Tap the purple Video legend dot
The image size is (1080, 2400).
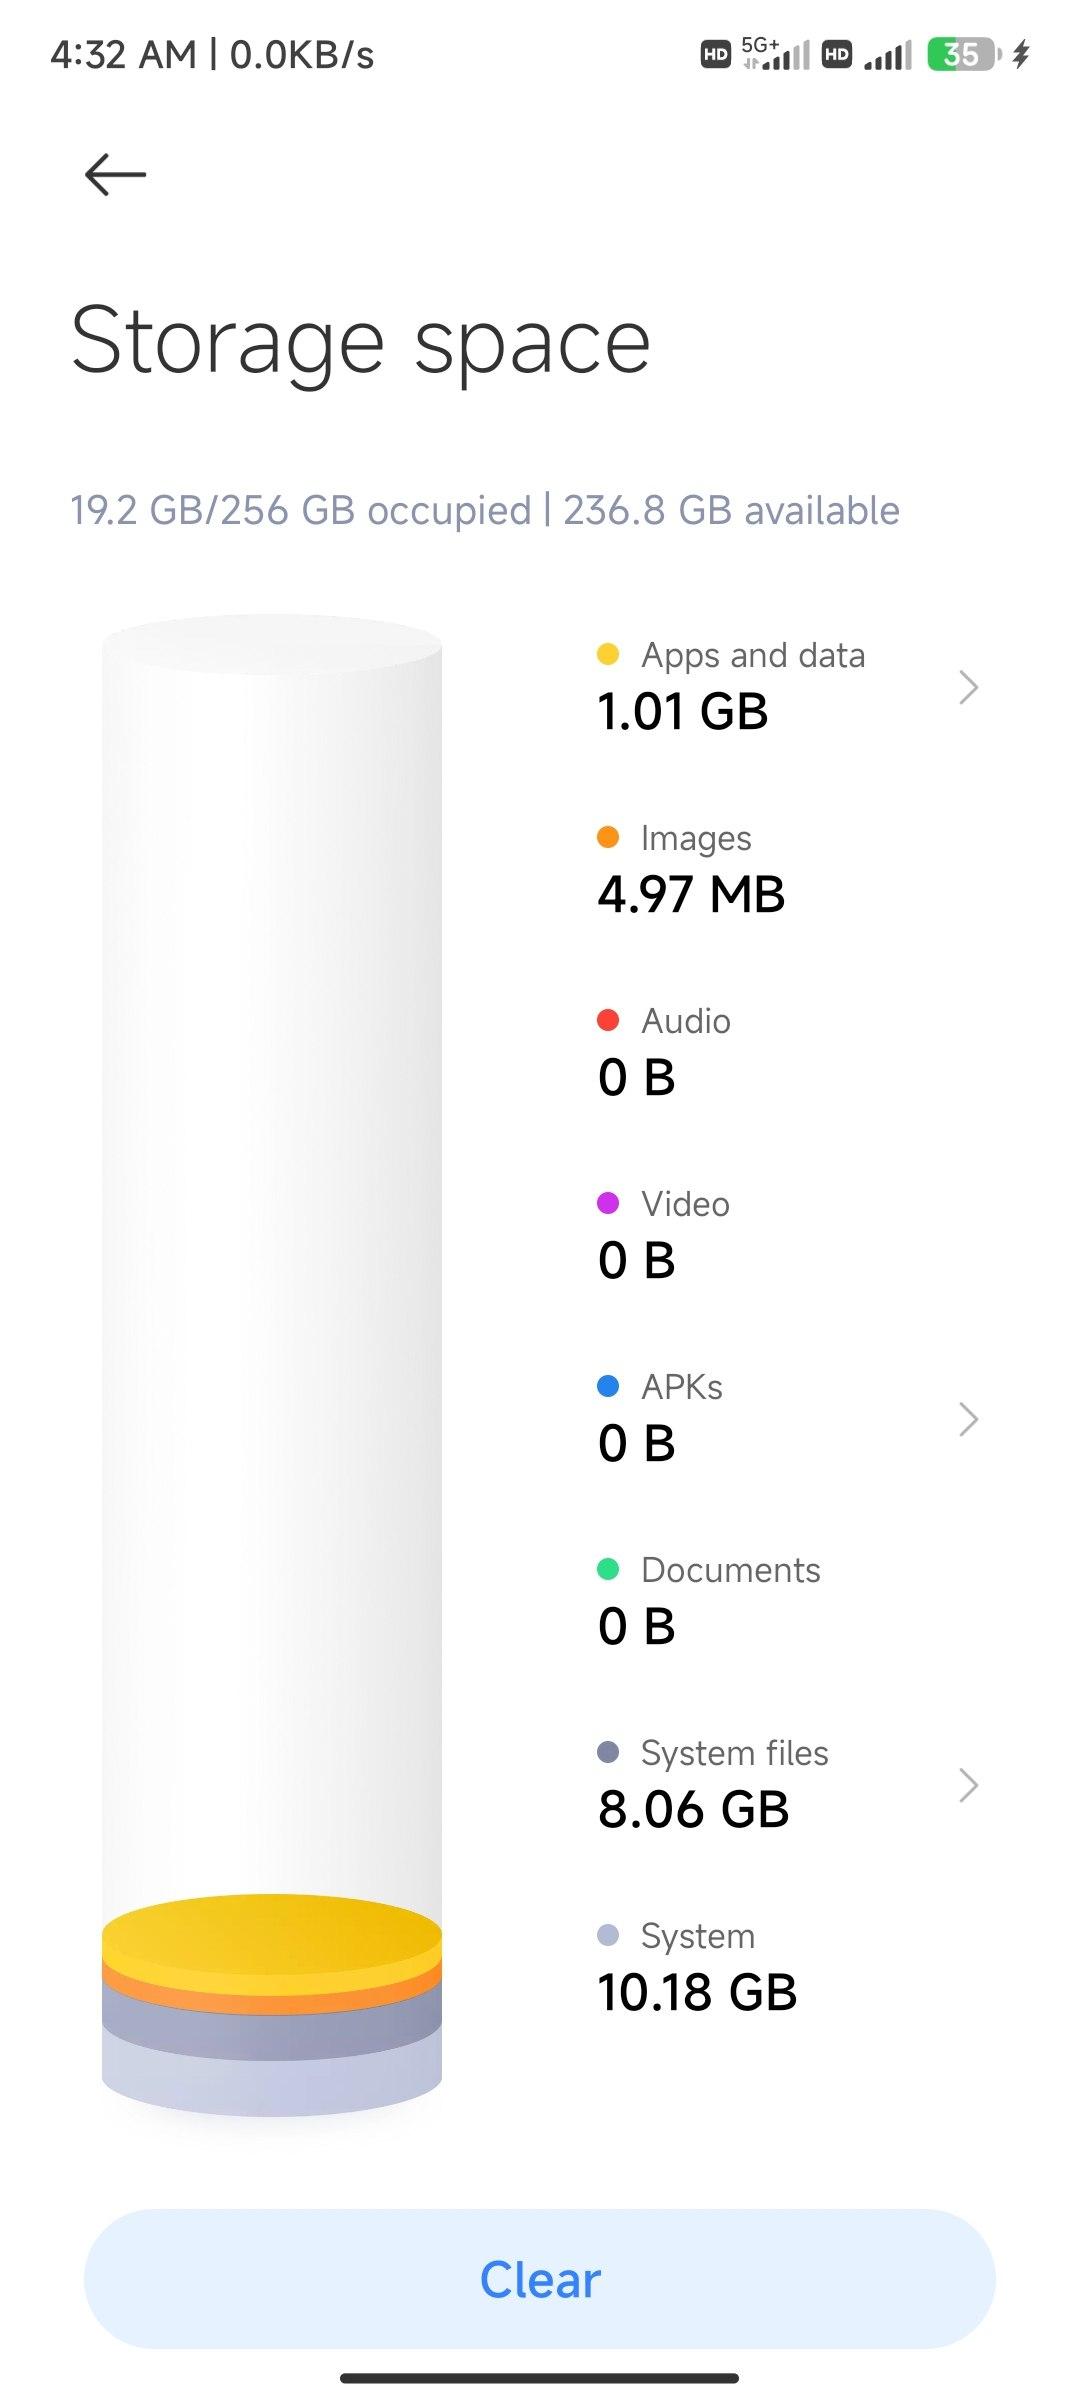coord(608,1203)
